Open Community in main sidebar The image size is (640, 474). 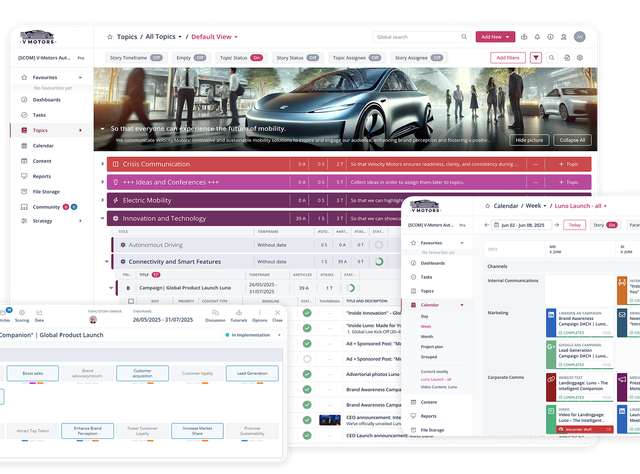point(46,207)
